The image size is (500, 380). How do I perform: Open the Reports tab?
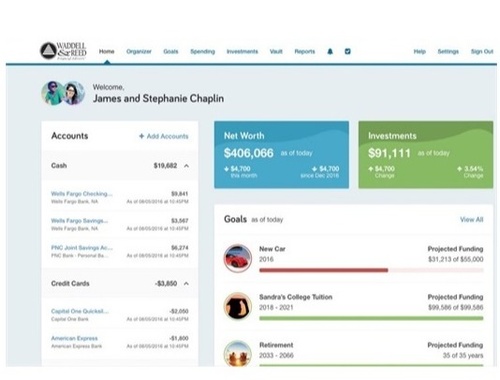[x=305, y=51]
